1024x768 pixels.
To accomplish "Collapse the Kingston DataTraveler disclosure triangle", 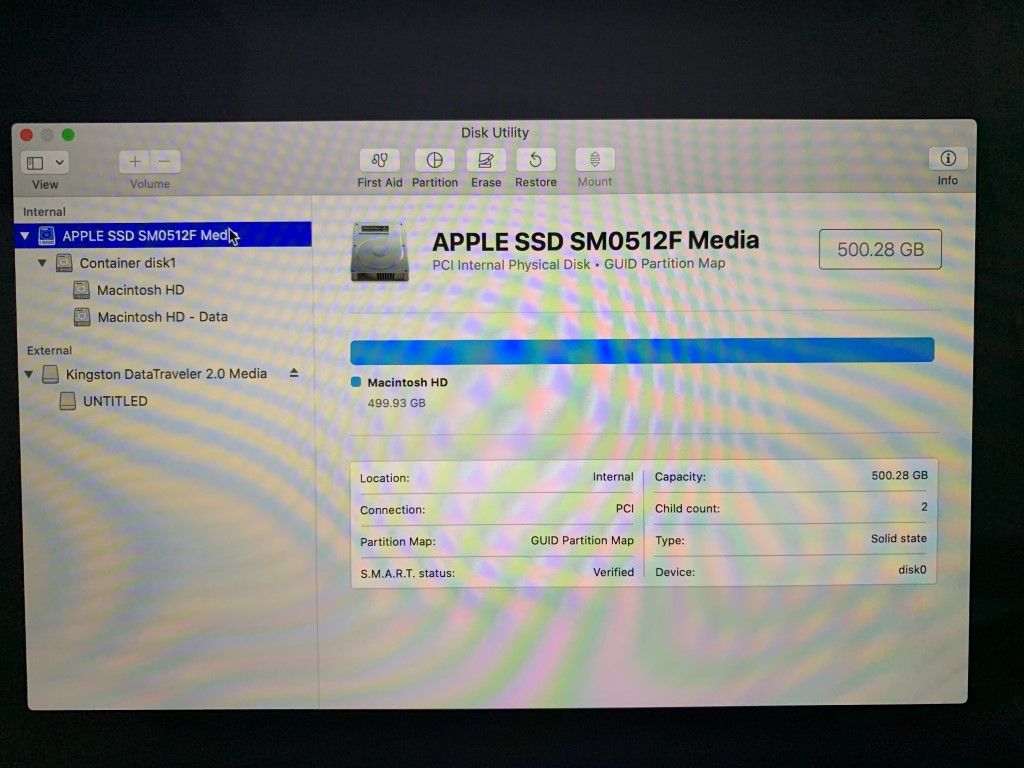I will [29, 374].
